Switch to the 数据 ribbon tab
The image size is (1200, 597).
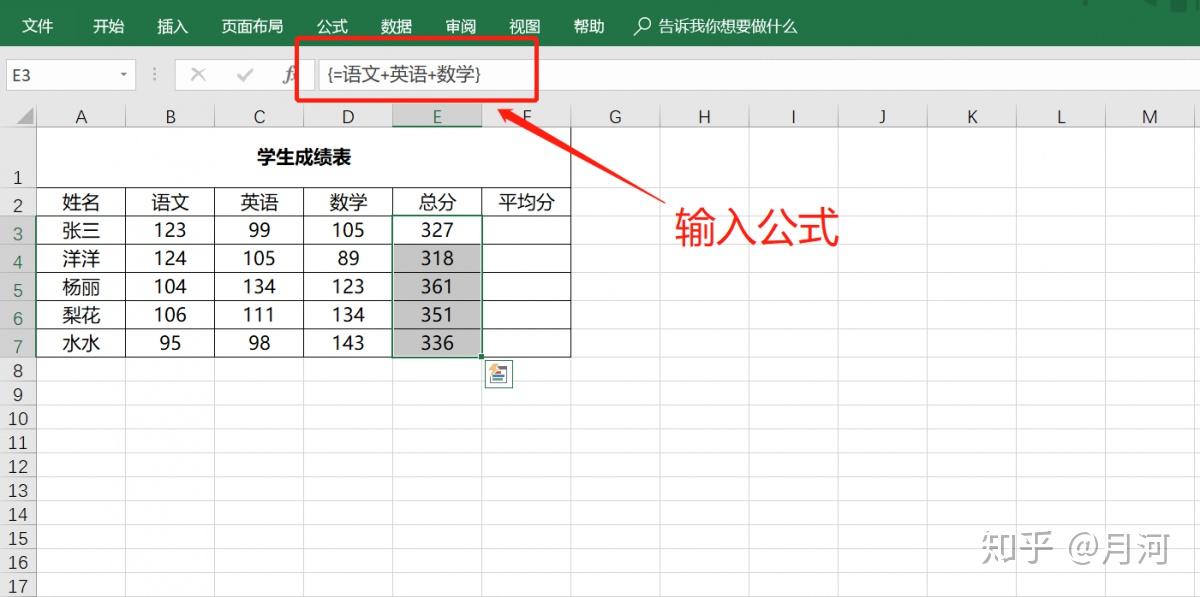coord(396,27)
